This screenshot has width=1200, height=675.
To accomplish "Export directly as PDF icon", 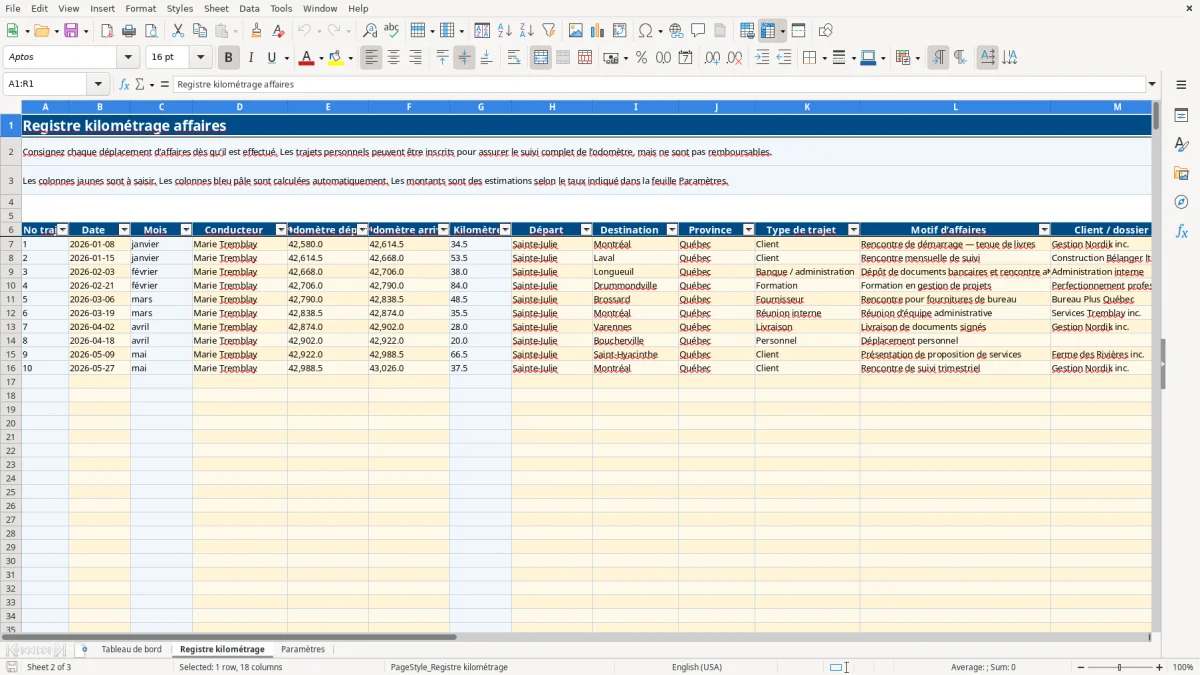I will tap(107, 31).
